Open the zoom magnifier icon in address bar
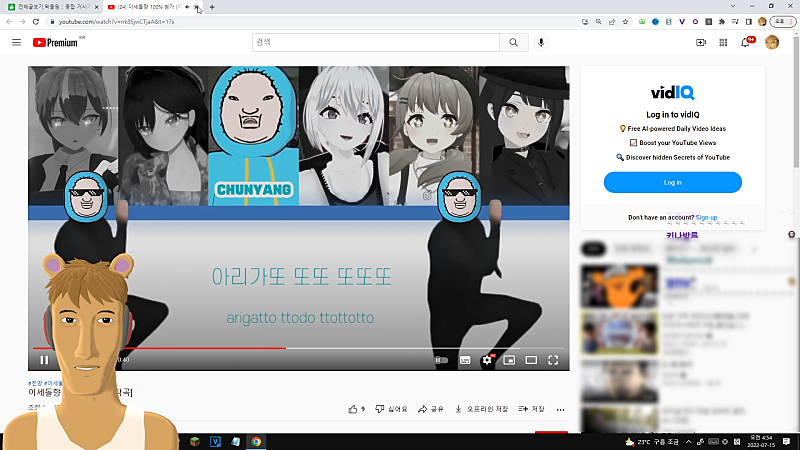 click(x=598, y=22)
